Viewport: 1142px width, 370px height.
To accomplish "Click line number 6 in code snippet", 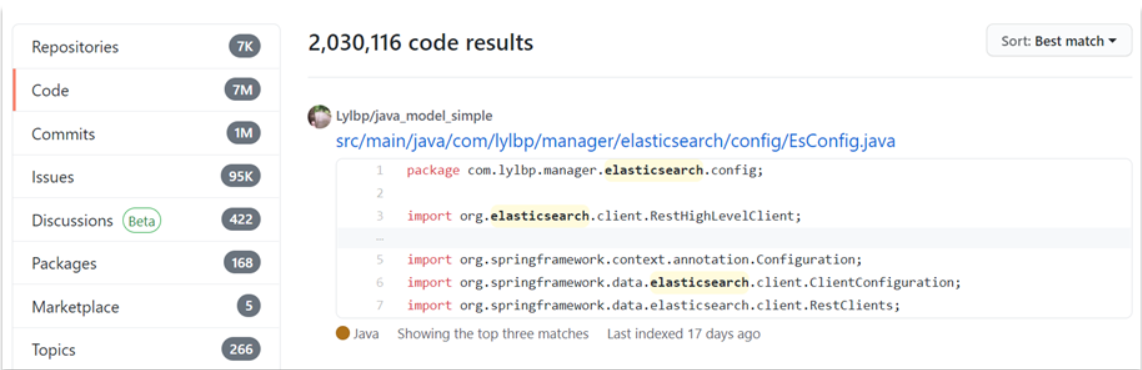I will click(x=379, y=283).
